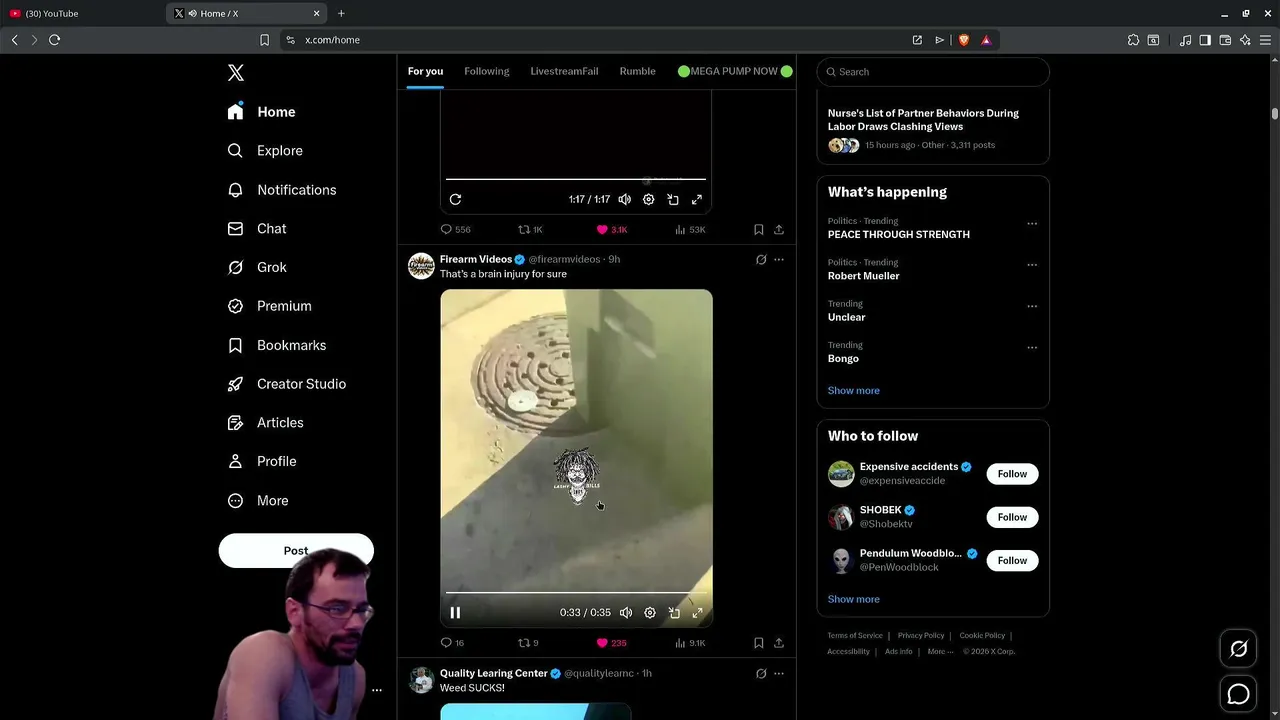View analytics of the post with 53K views
This screenshot has height=720, width=1280.
690,229
